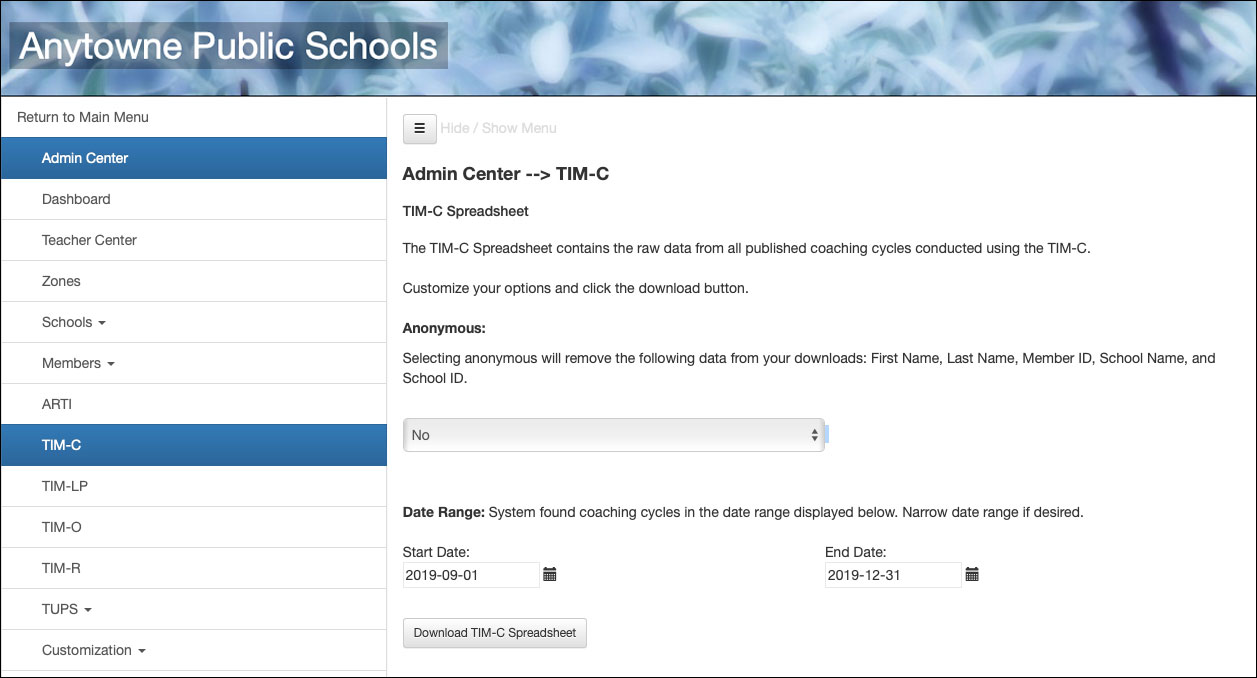Go to Teacher Center
This screenshot has width=1257, height=678.
coord(194,240)
